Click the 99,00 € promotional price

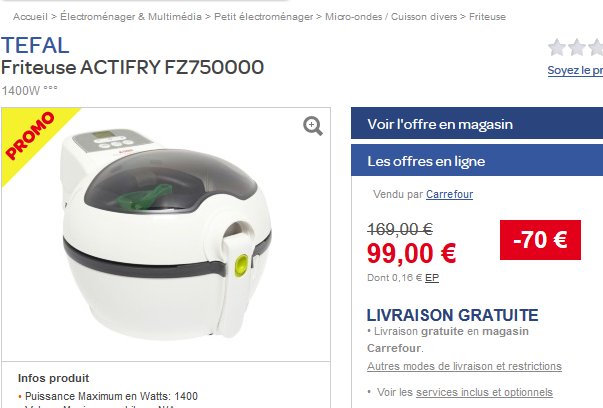(x=411, y=254)
